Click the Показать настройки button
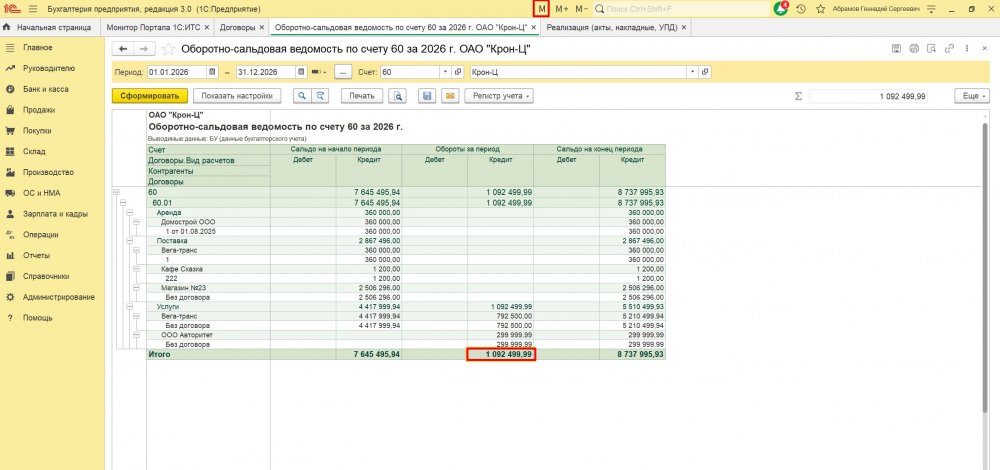Image resolution: width=1000 pixels, height=470 pixels. coord(237,96)
